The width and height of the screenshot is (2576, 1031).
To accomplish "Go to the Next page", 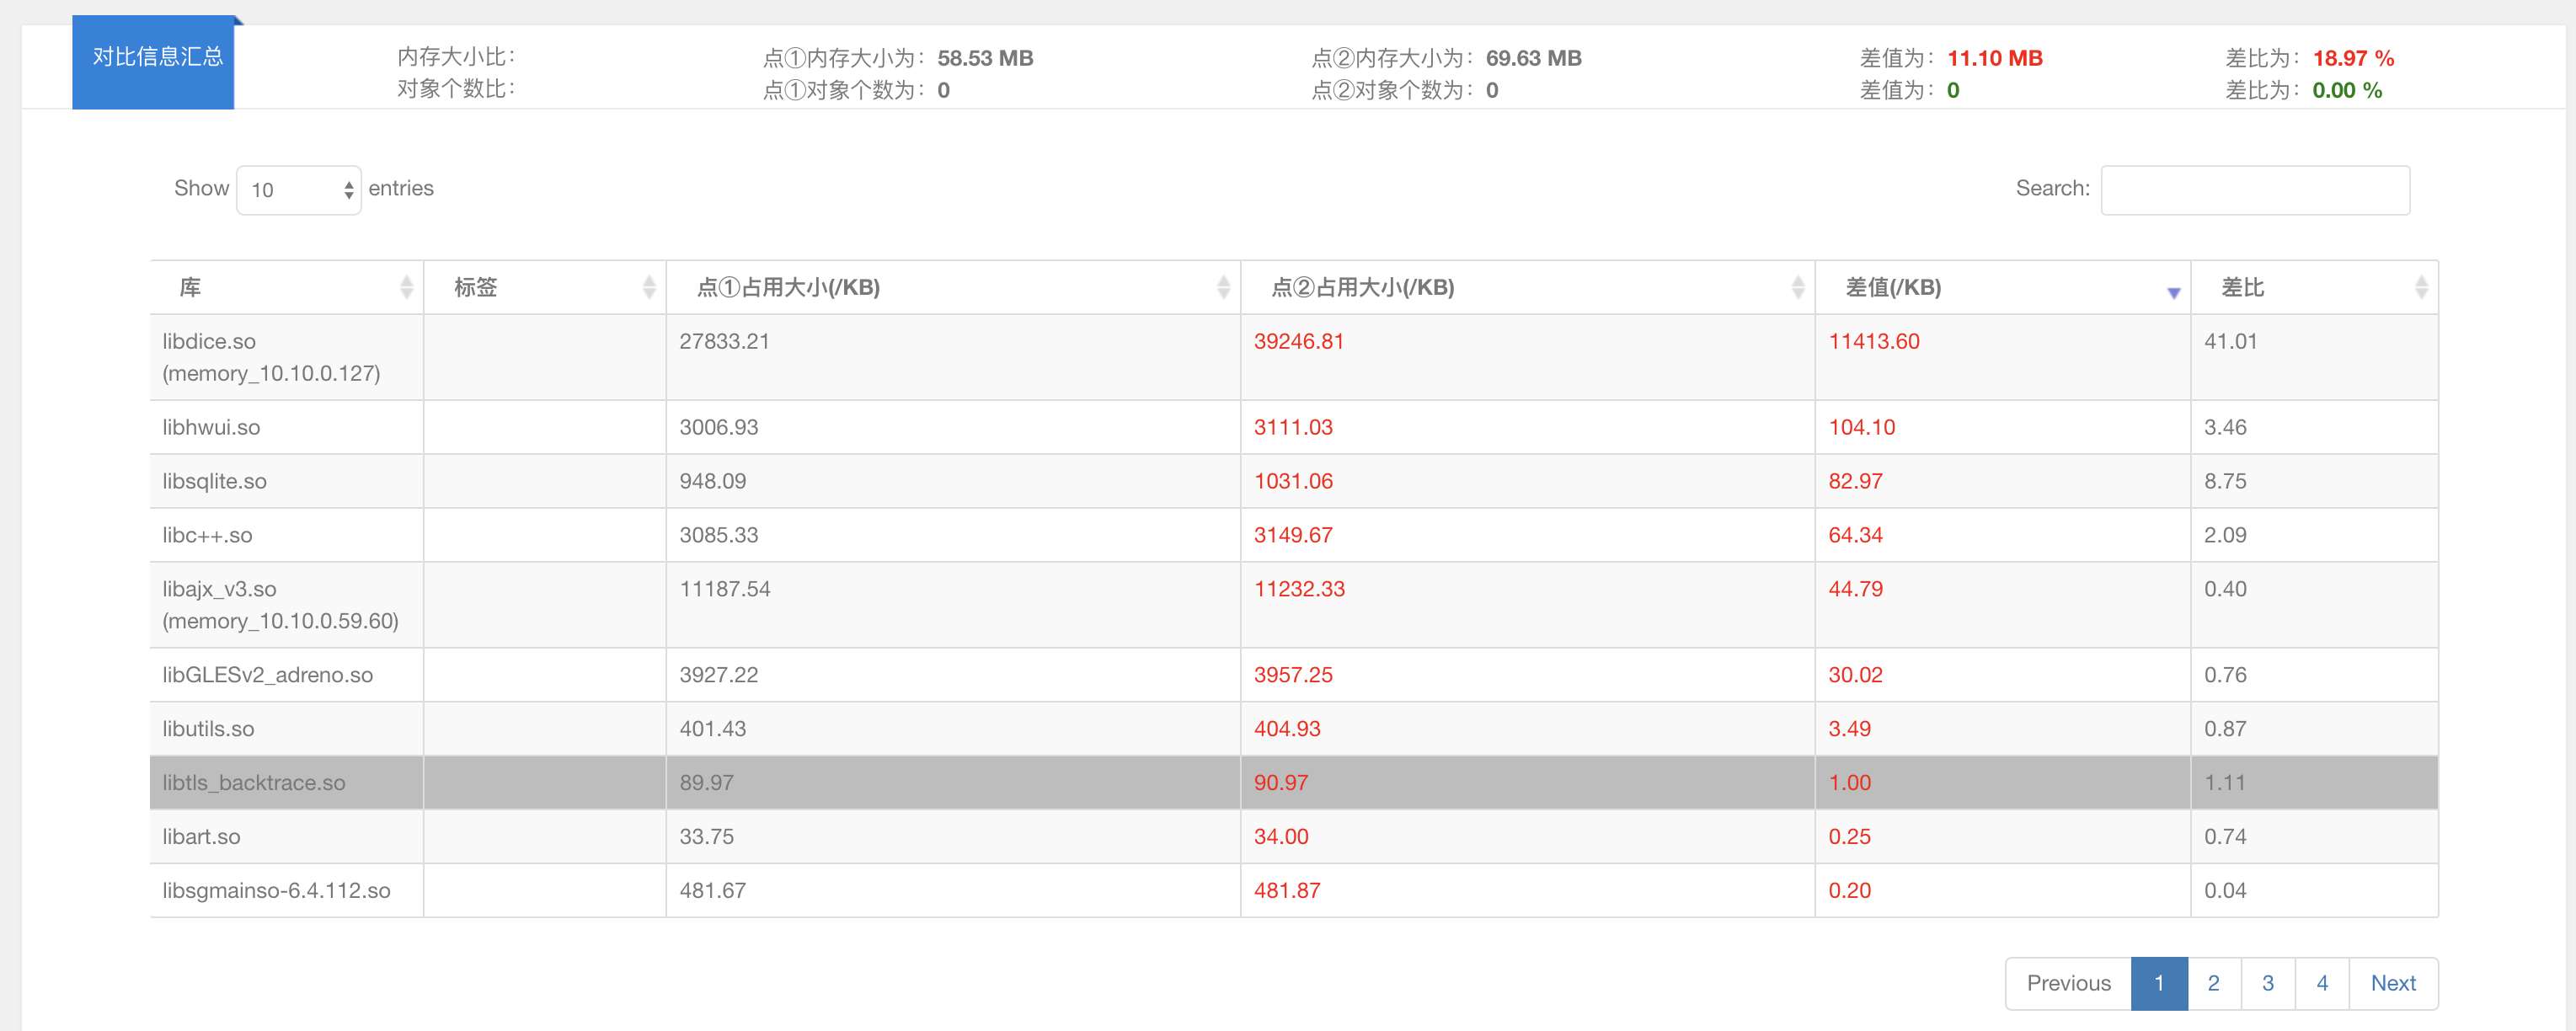I will [2392, 983].
